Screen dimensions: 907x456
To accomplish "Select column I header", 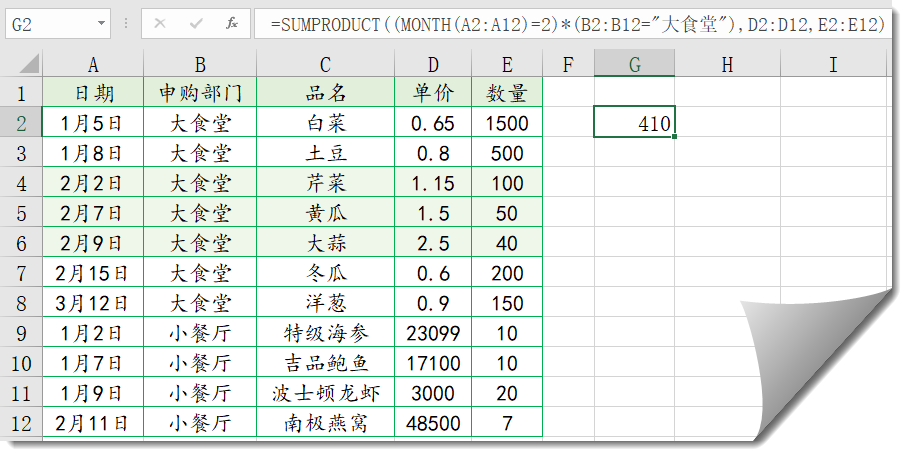I will [834, 64].
